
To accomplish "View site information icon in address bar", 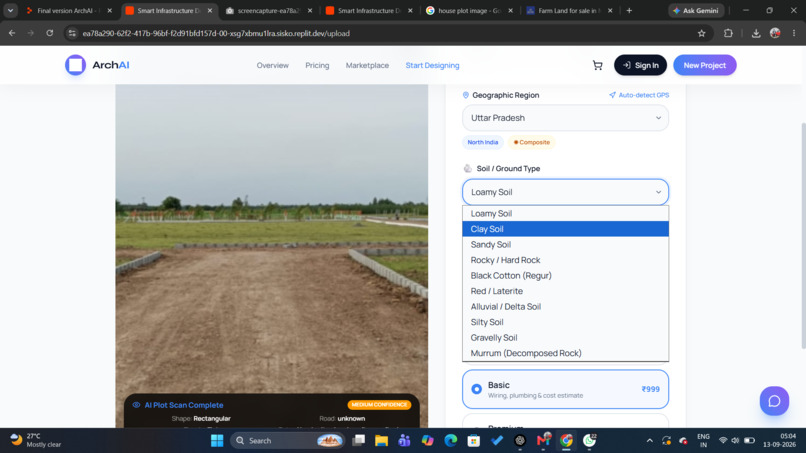I will click(x=72, y=33).
